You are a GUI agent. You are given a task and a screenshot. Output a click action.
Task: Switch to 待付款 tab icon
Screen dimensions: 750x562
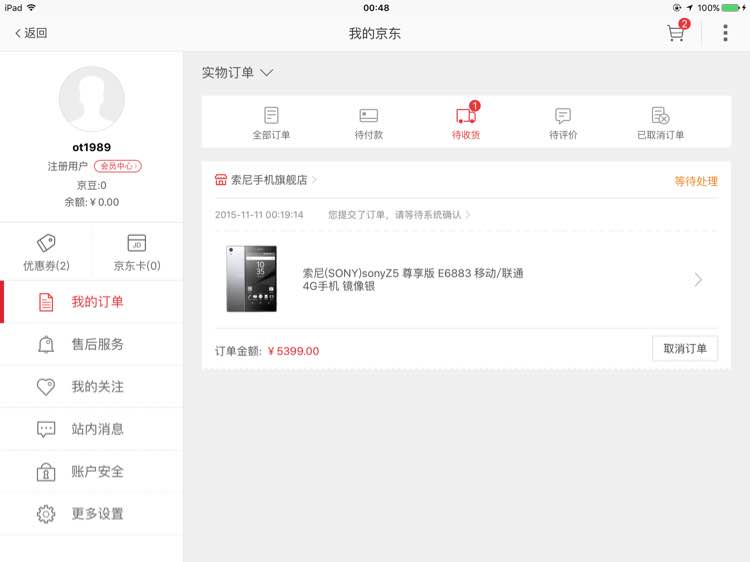click(x=368, y=115)
